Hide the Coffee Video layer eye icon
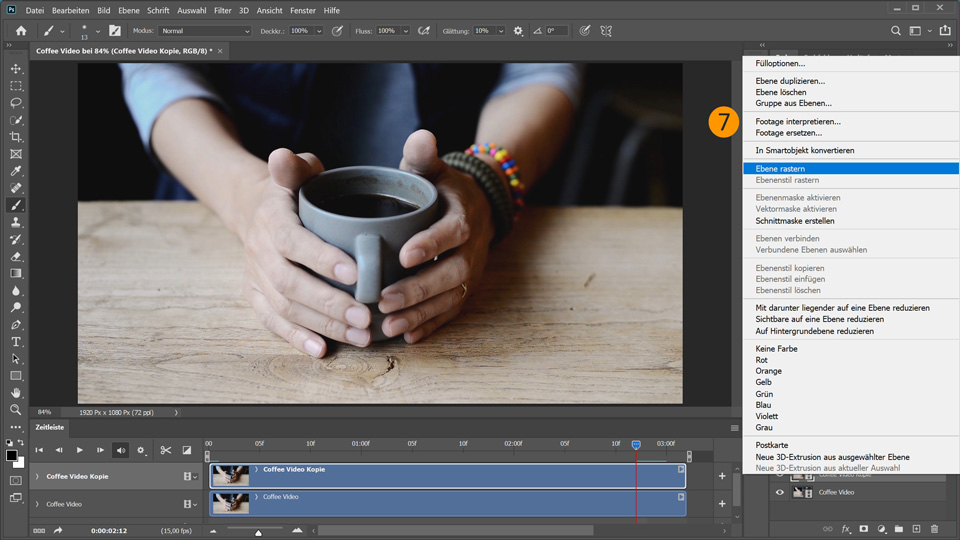 pyautogui.click(x=780, y=492)
